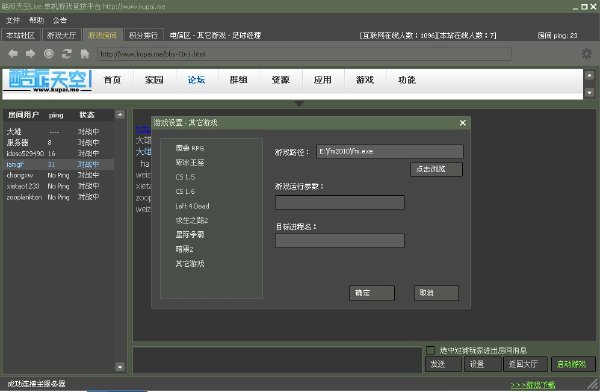Image resolution: width=600 pixels, height=392 pixels.
Task: Click the home page icon
Action: coord(85,54)
